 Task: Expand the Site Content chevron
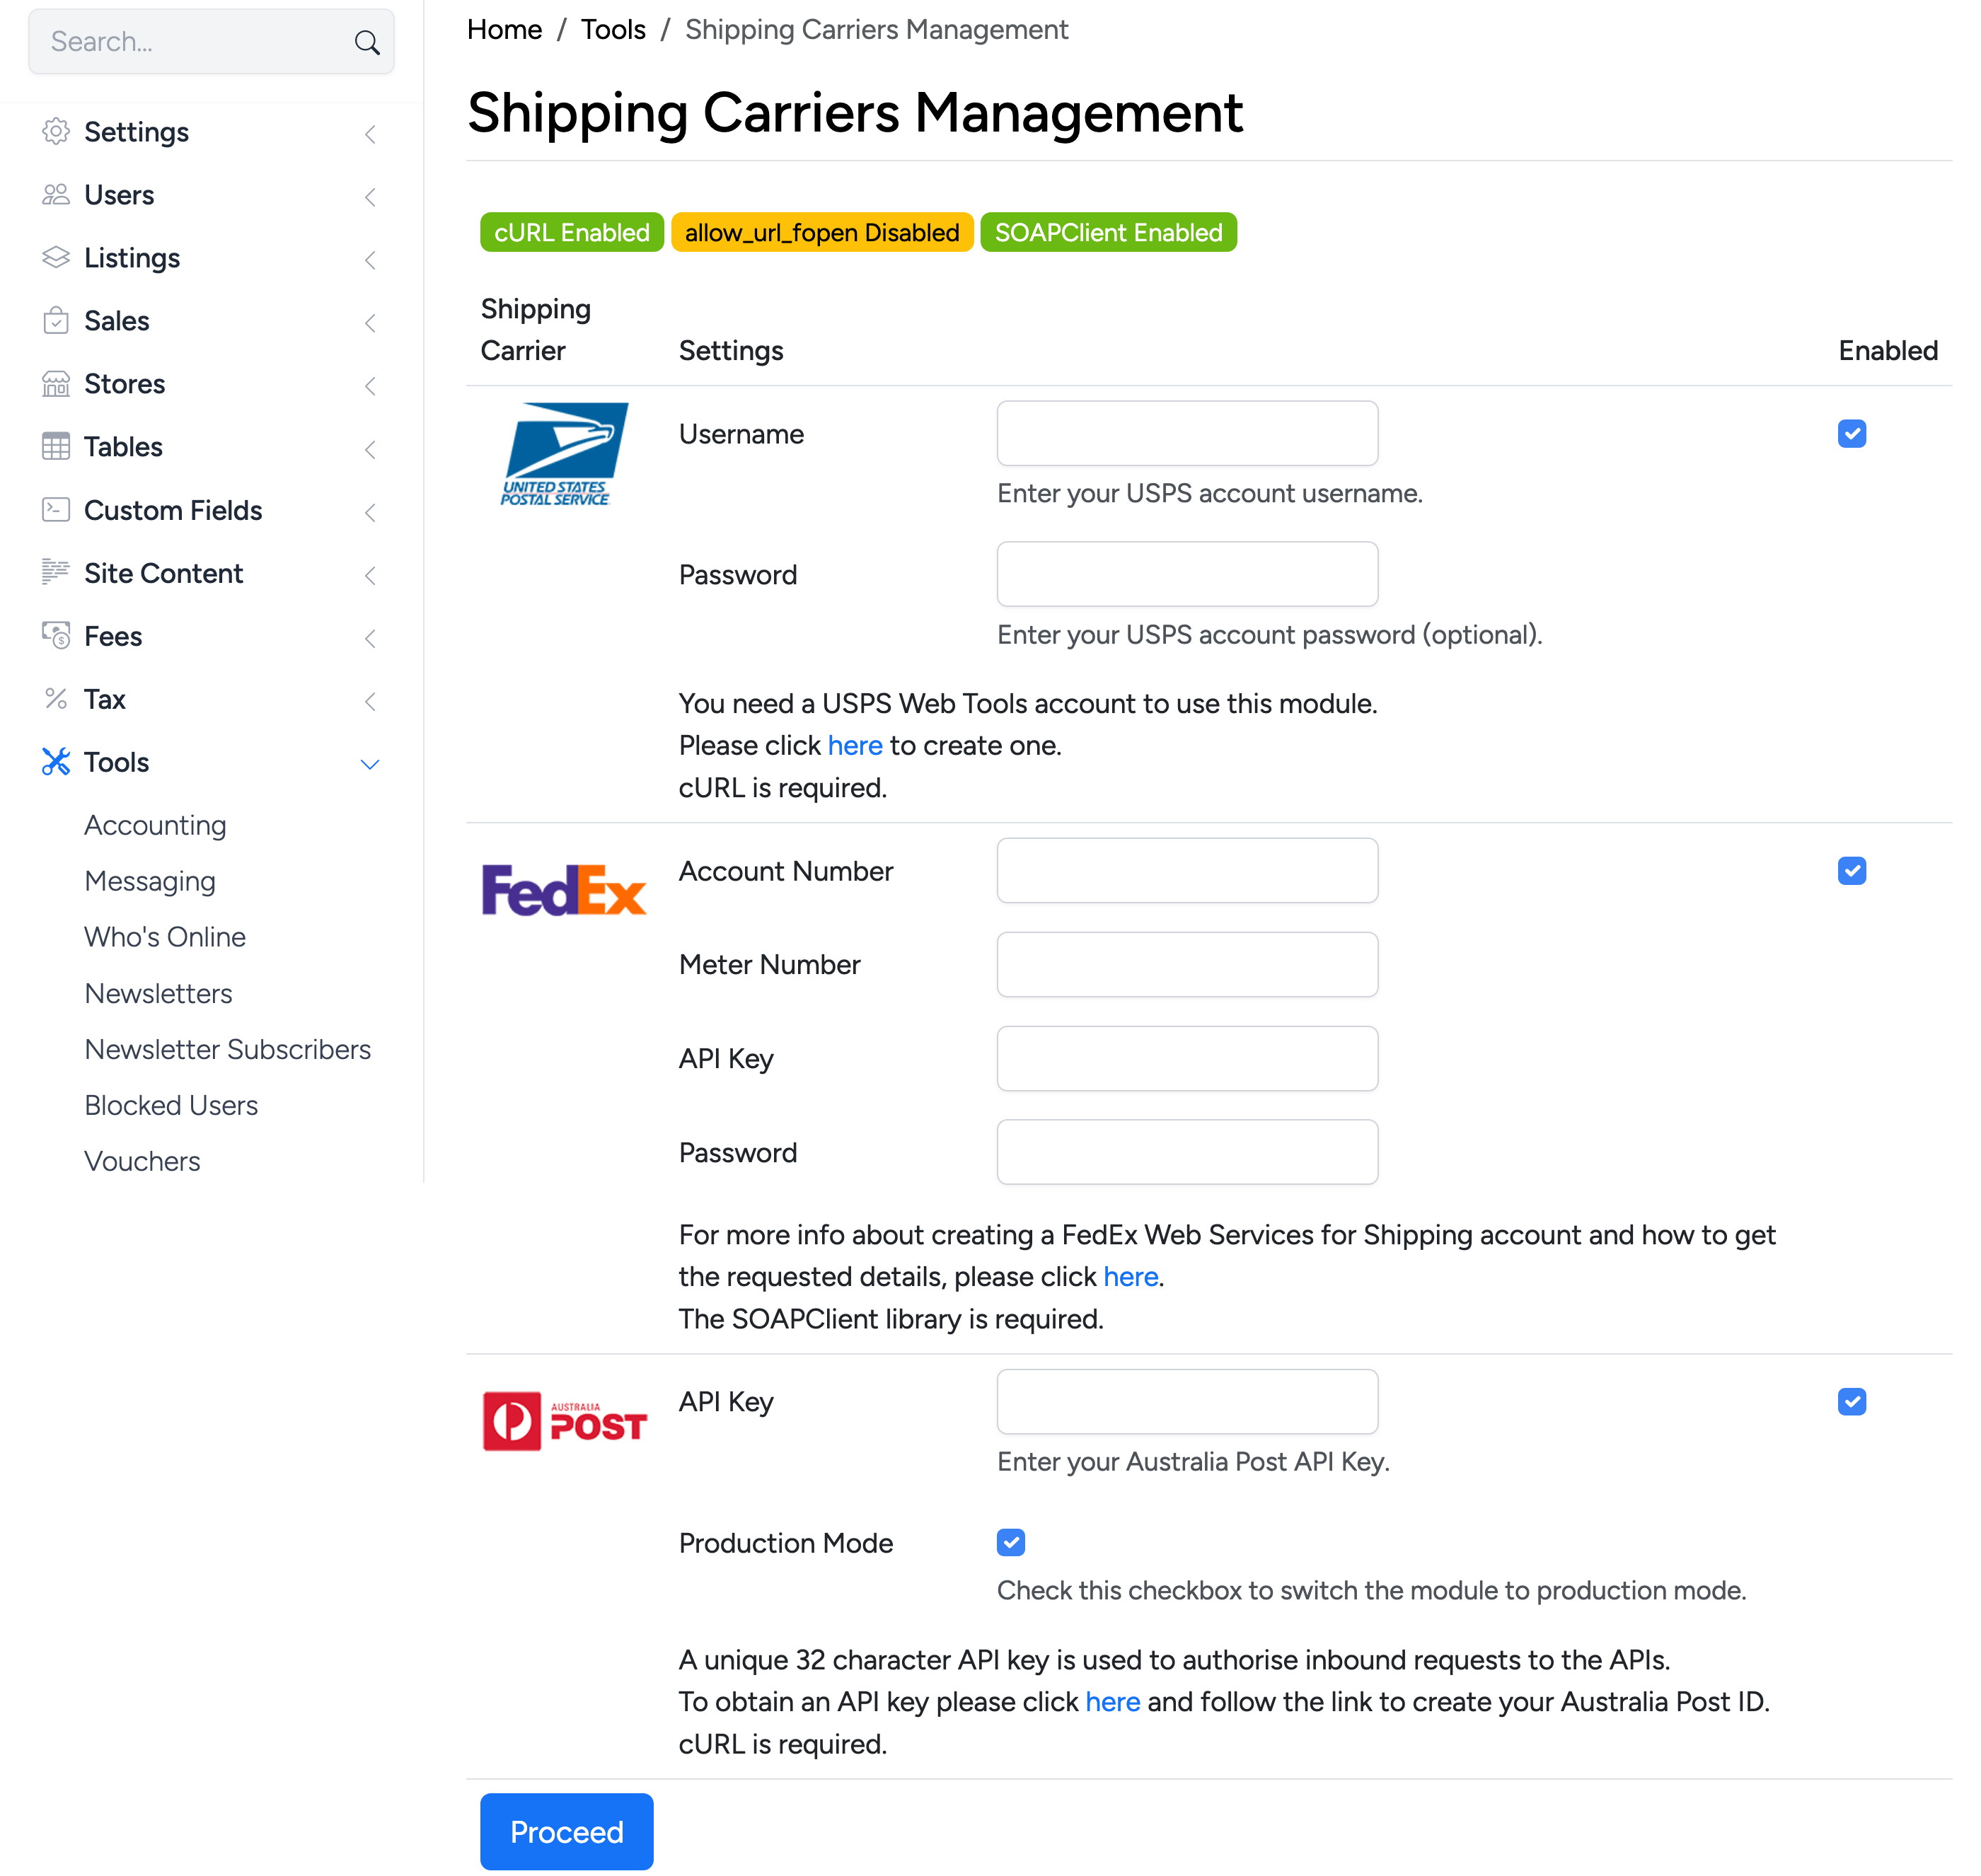(x=370, y=575)
